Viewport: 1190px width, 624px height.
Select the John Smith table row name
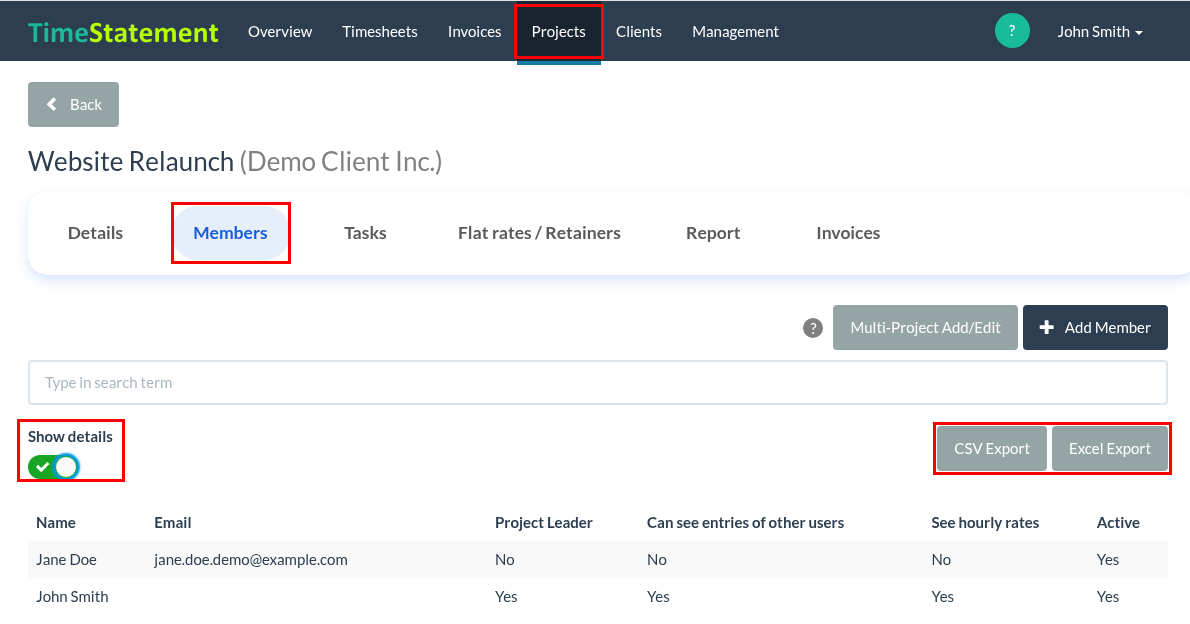[72, 597]
